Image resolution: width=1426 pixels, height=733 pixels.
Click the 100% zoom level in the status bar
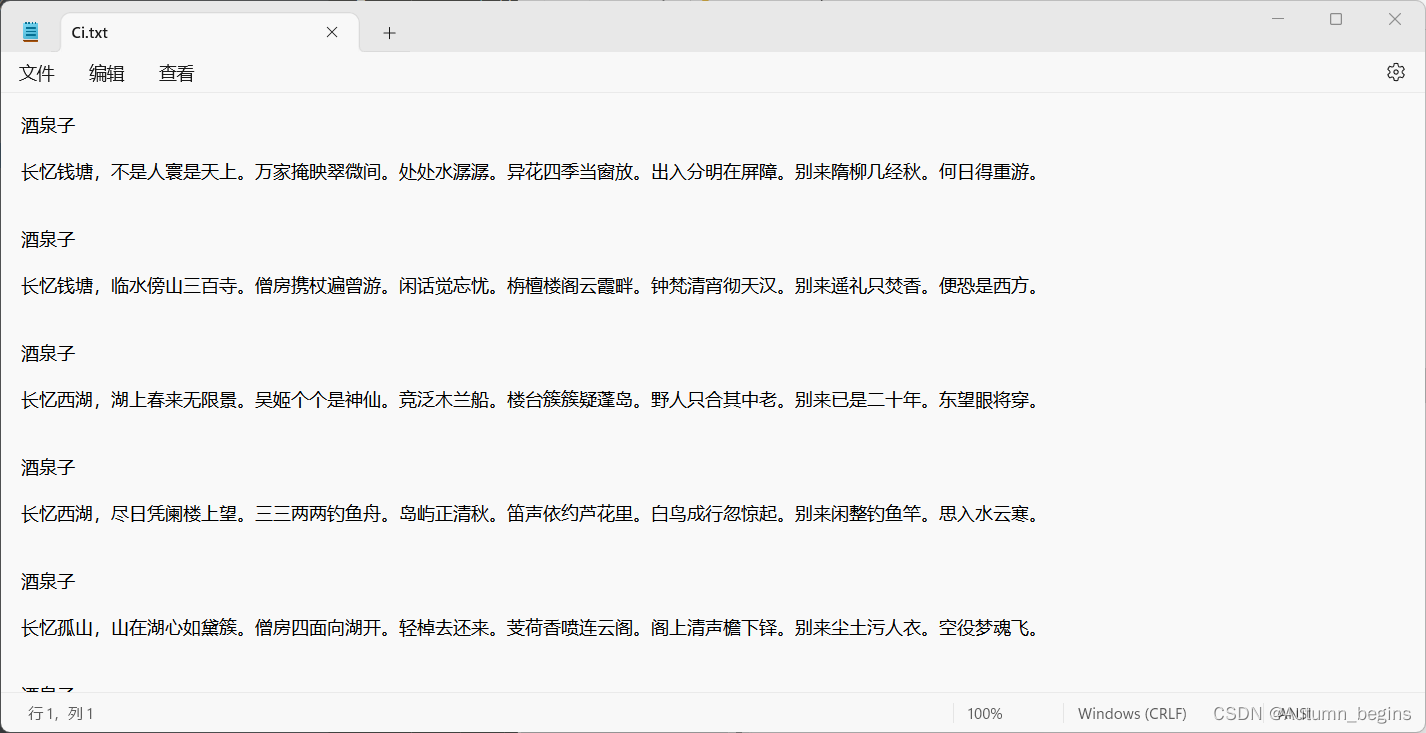(x=985, y=714)
